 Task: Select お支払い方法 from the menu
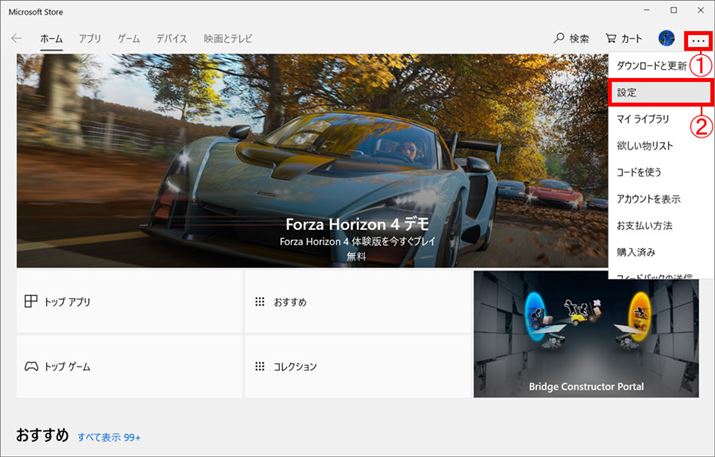pos(661,225)
